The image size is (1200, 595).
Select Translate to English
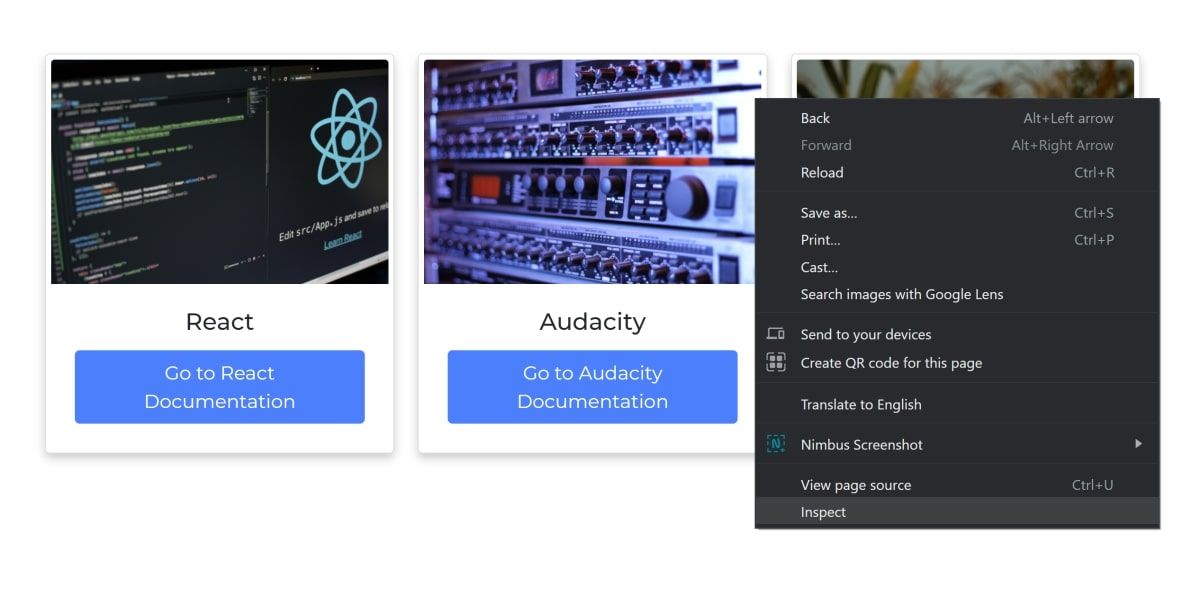click(x=957, y=404)
